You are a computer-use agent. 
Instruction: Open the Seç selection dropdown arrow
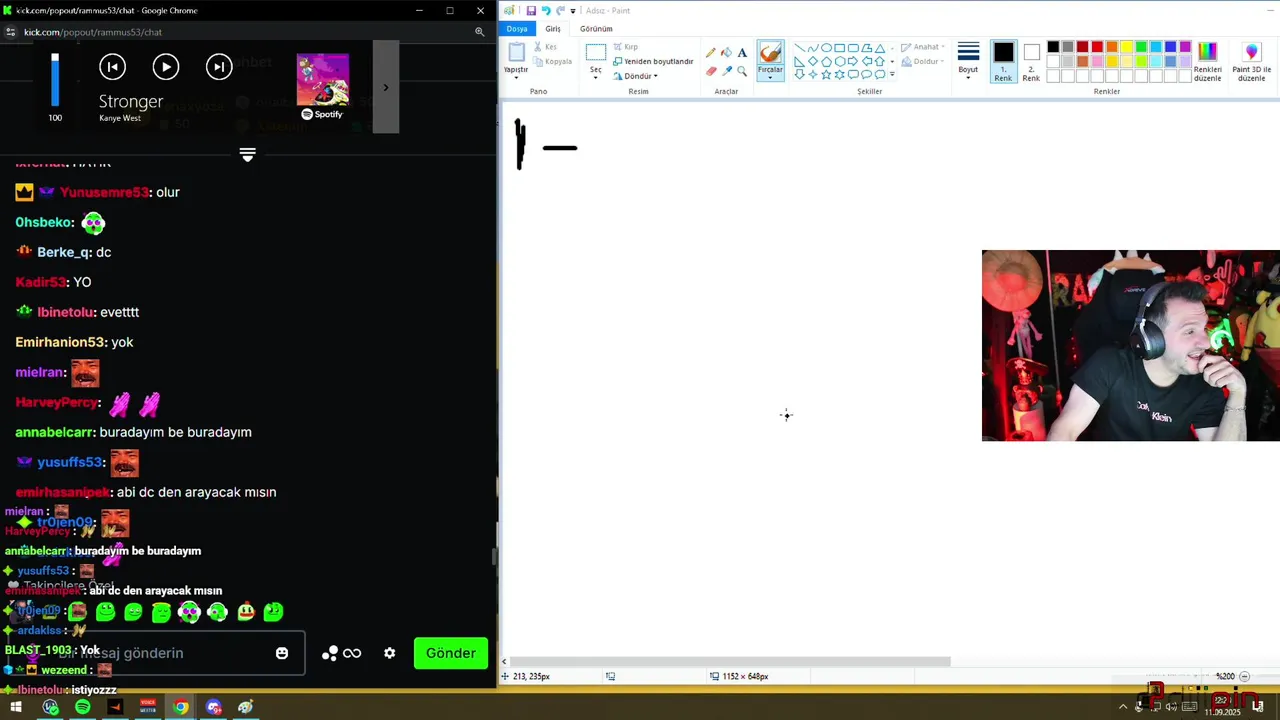point(596,76)
